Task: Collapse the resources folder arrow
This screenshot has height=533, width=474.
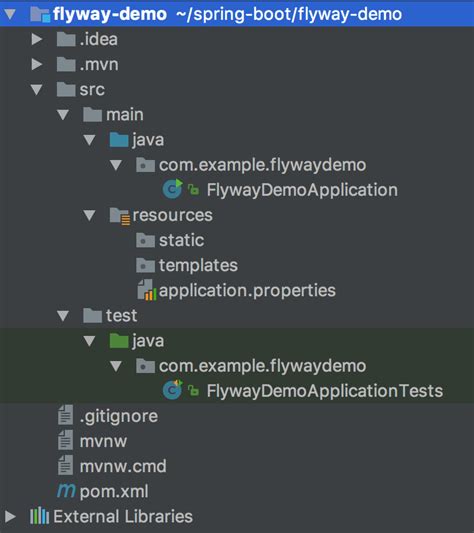Action: tap(89, 215)
